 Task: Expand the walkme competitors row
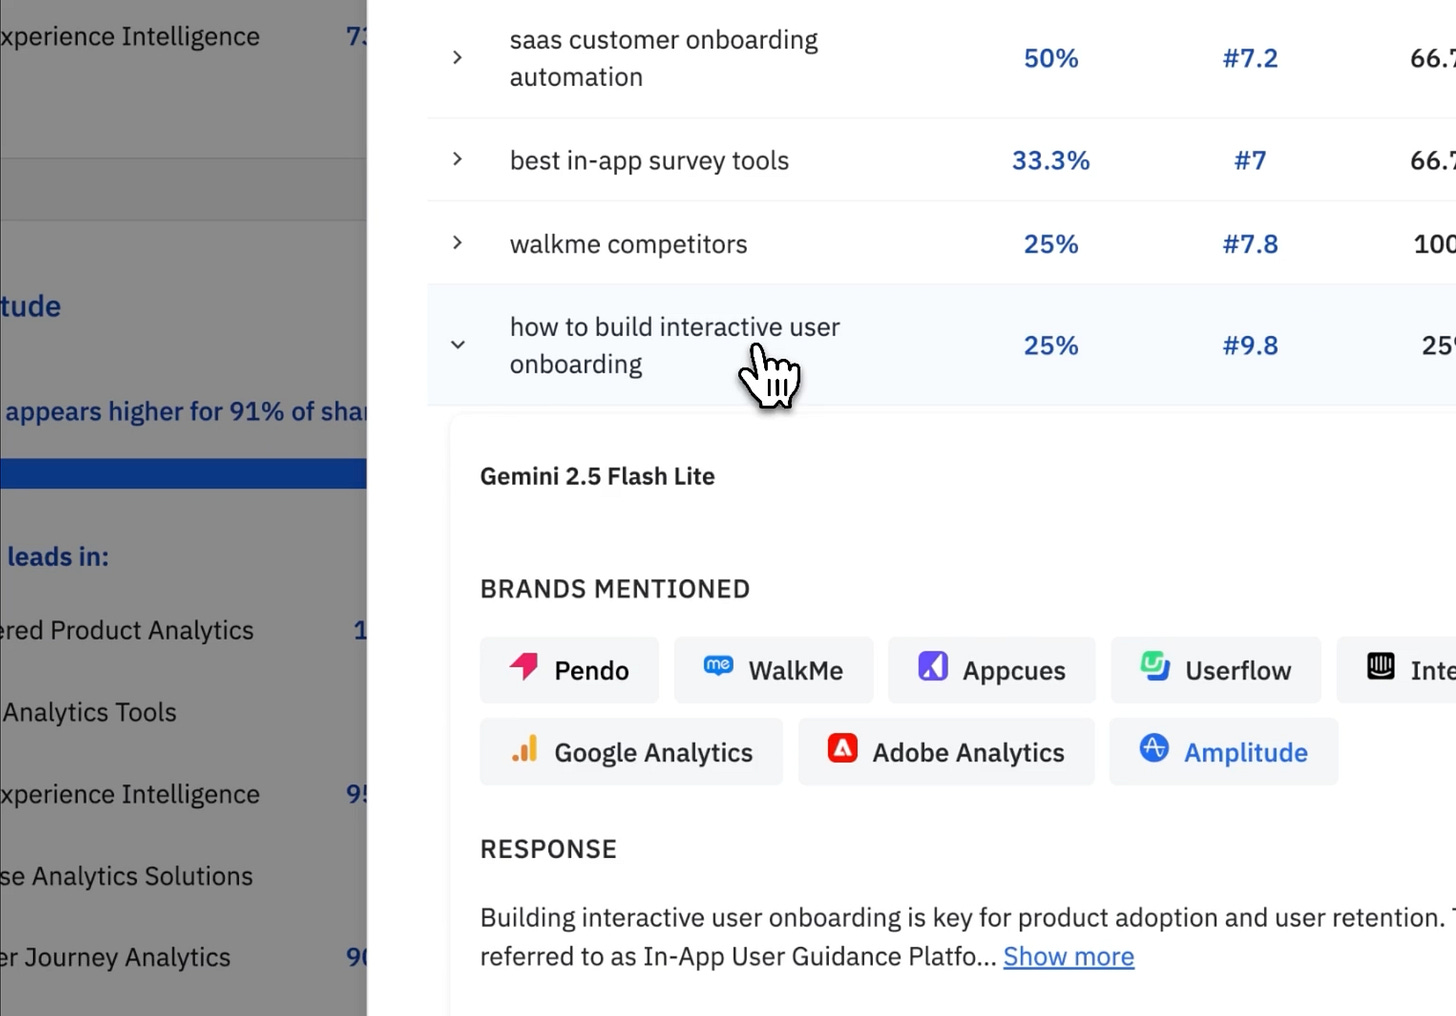(x=457, y=243)
